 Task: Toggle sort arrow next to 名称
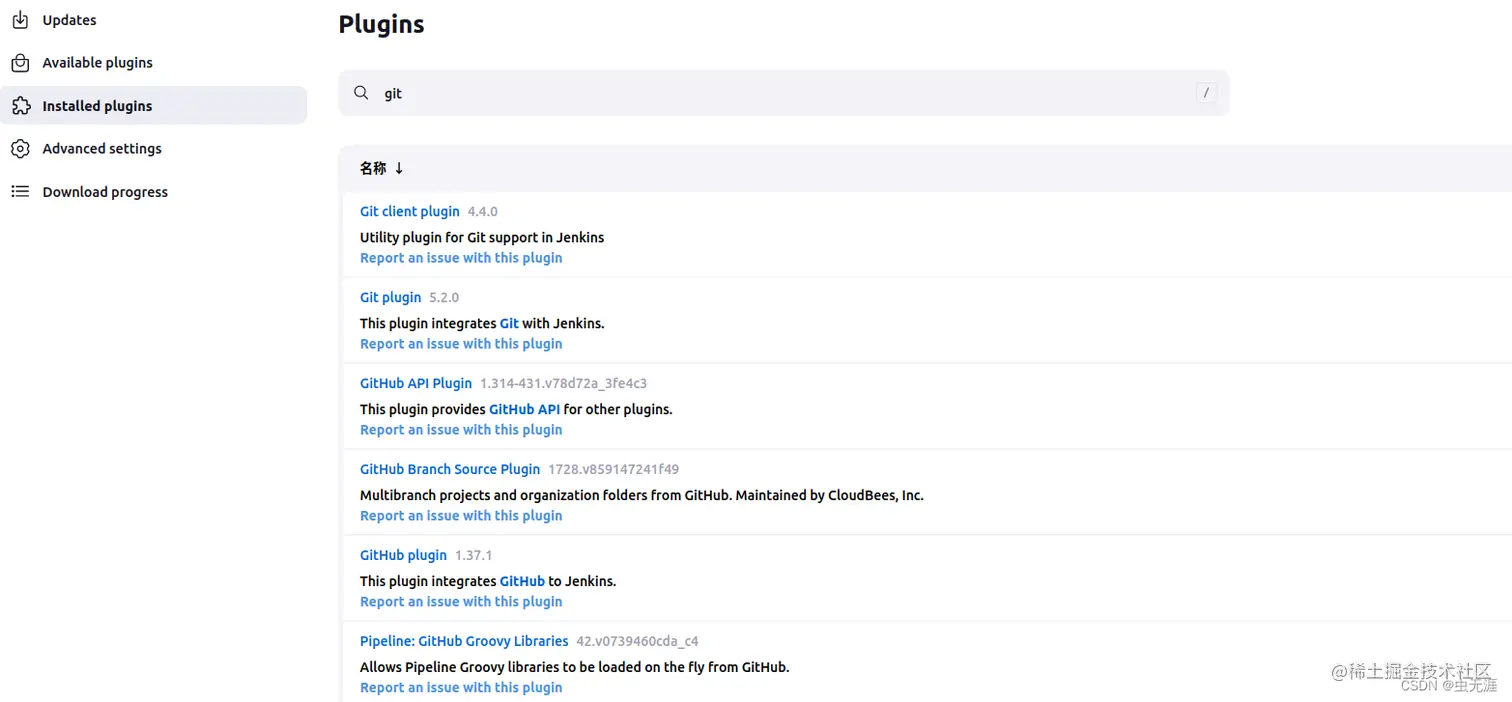click(399, 168)
